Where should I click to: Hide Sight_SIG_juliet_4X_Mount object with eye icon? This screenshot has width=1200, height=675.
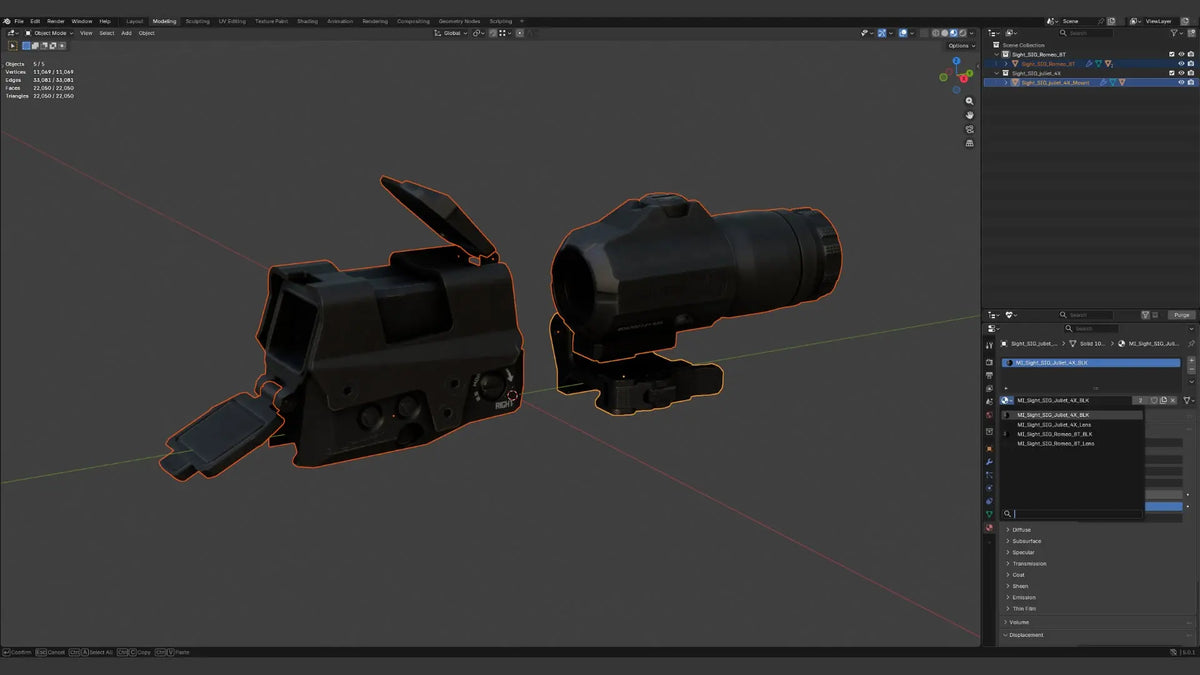click(x=1181, y=82)
